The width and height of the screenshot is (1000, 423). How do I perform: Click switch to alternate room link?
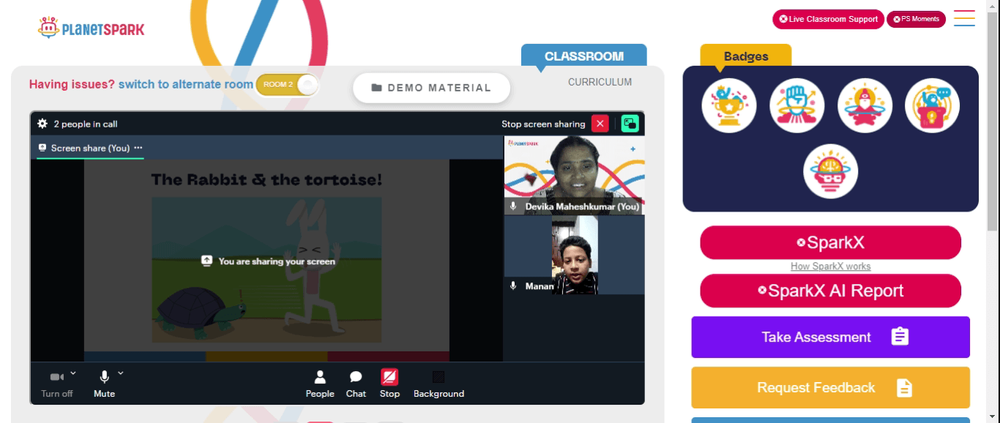186,84
